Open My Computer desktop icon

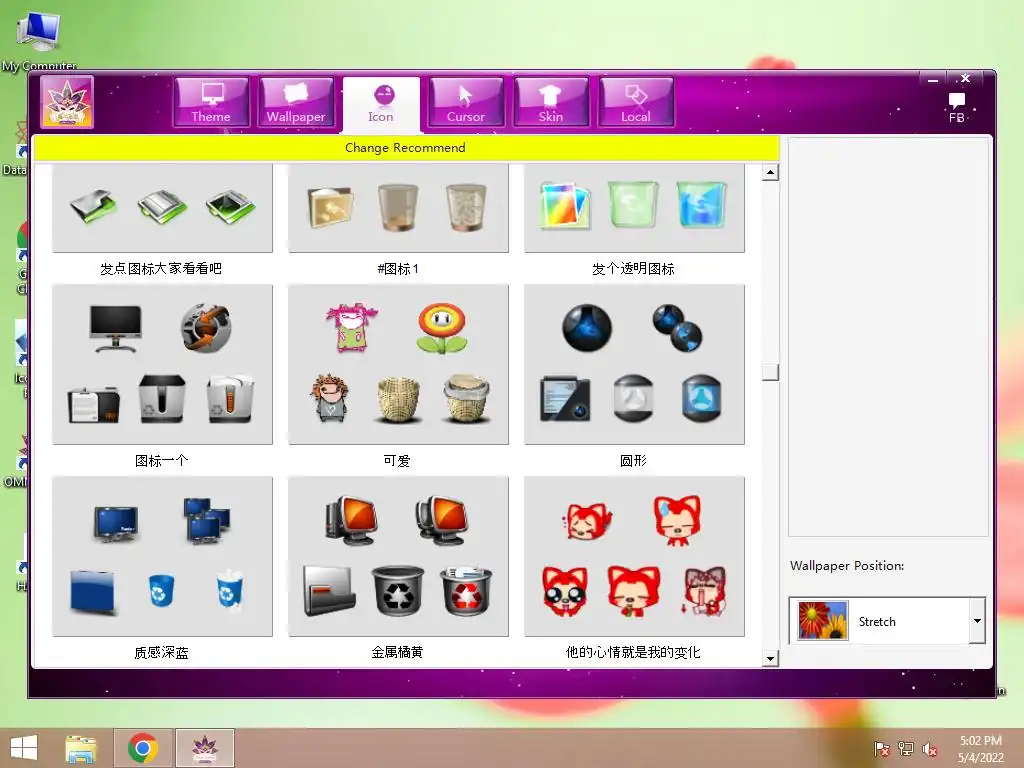(x=39, y=40)
